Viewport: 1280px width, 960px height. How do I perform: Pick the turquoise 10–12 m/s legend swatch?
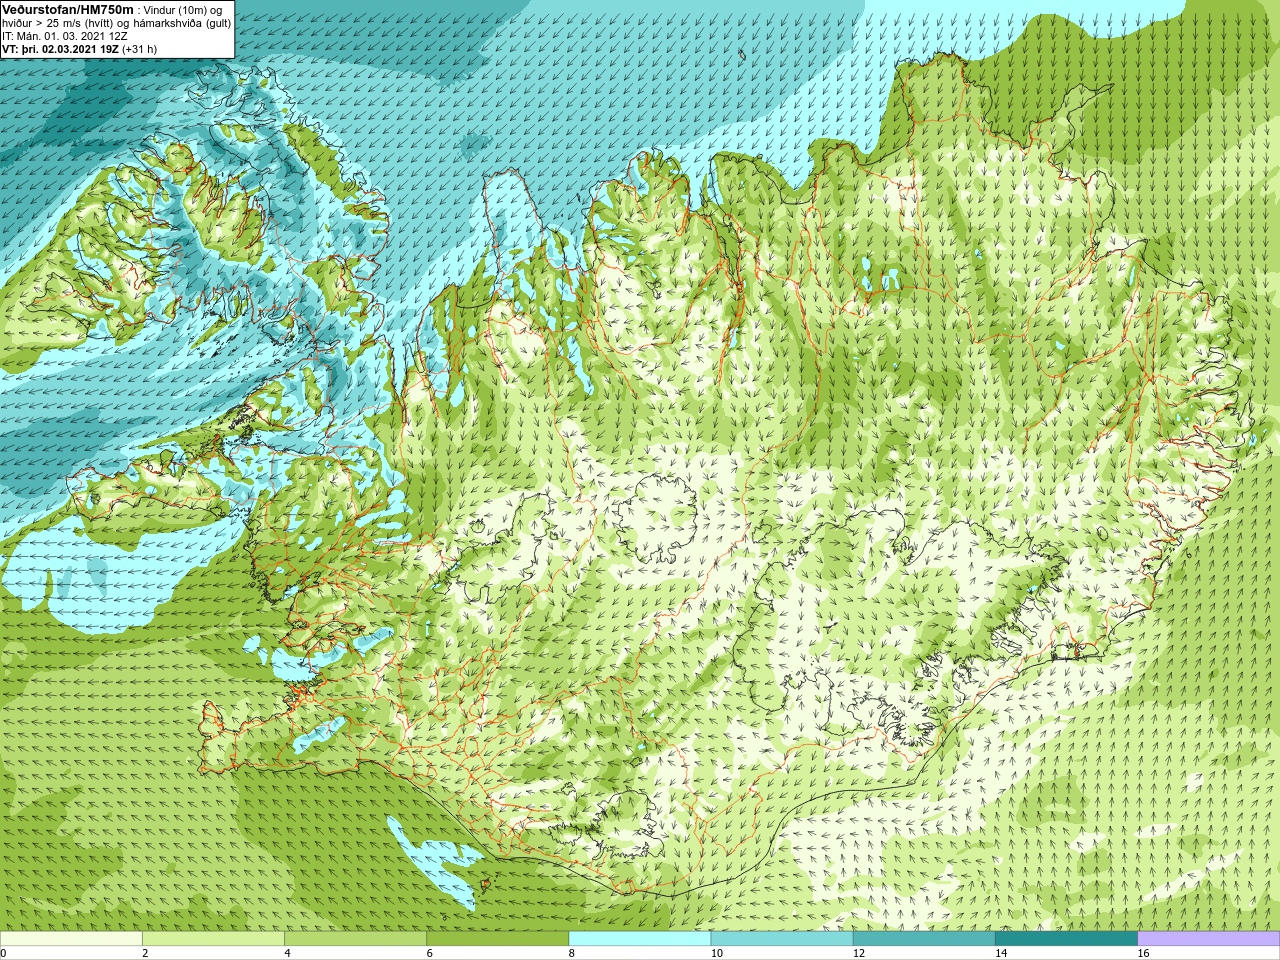click(782, 939)
